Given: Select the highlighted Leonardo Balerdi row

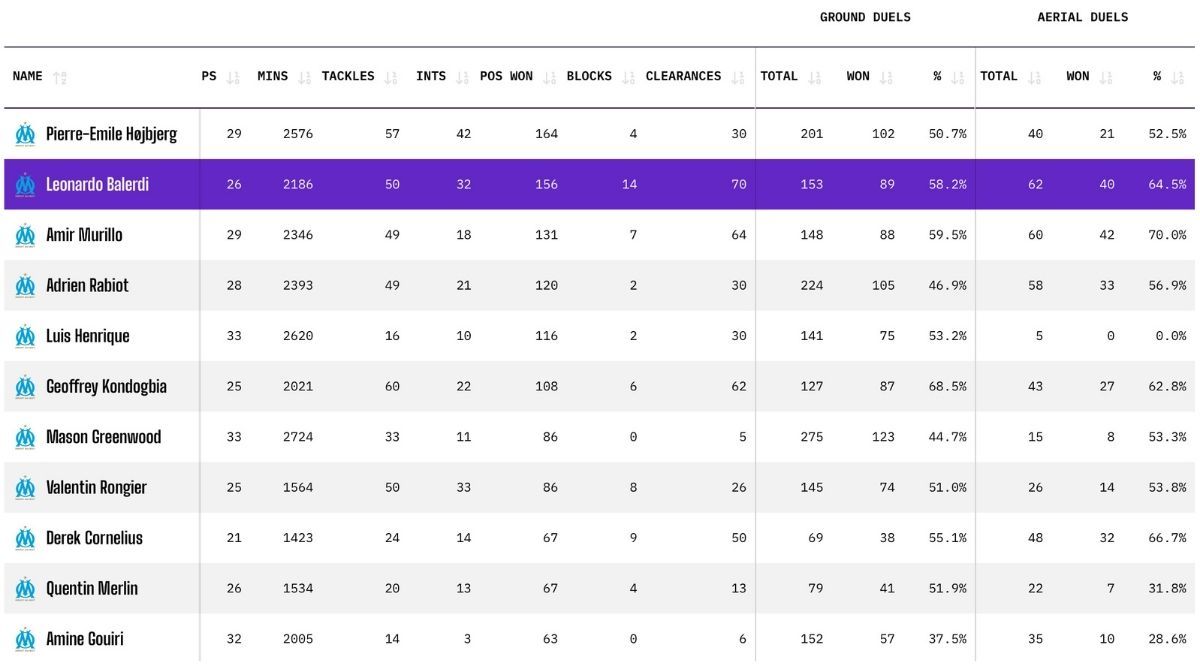Looking at the screenshot, I should 599,184.
